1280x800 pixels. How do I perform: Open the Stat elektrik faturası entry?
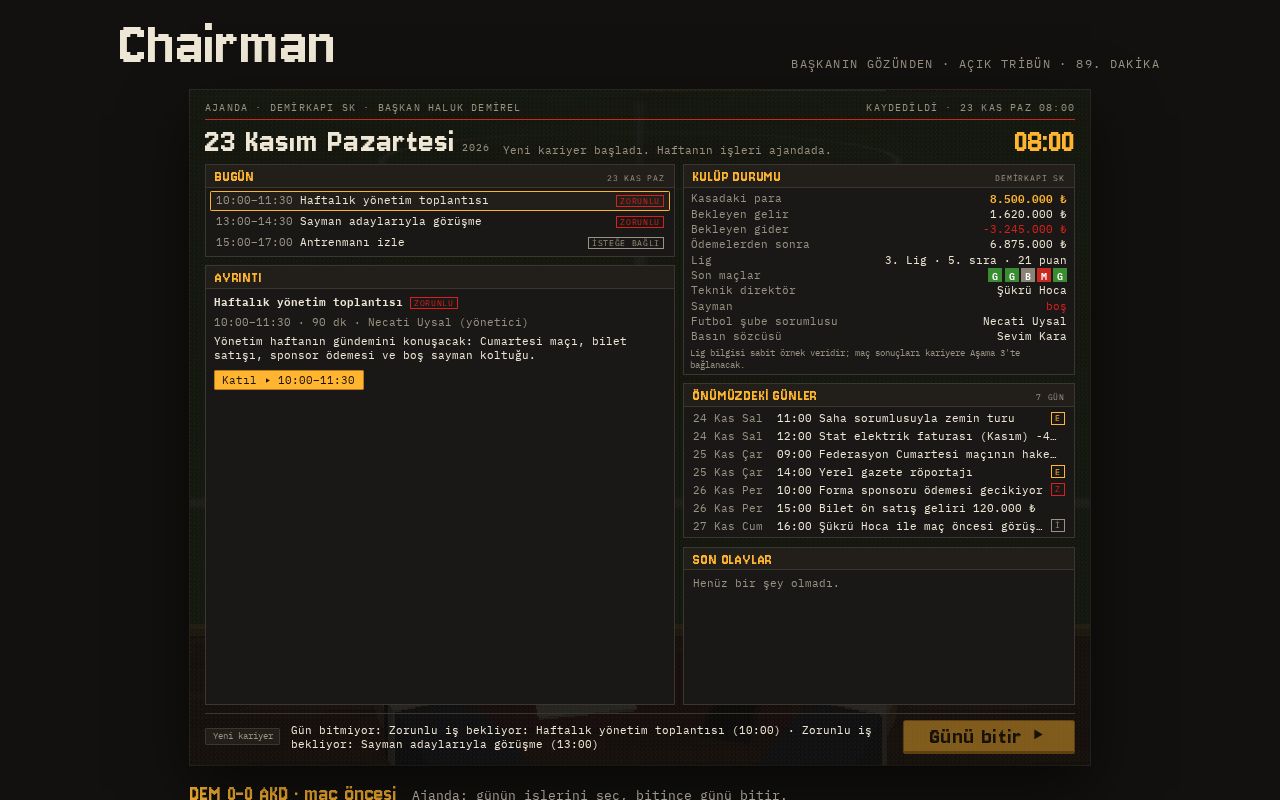point(879,436)
